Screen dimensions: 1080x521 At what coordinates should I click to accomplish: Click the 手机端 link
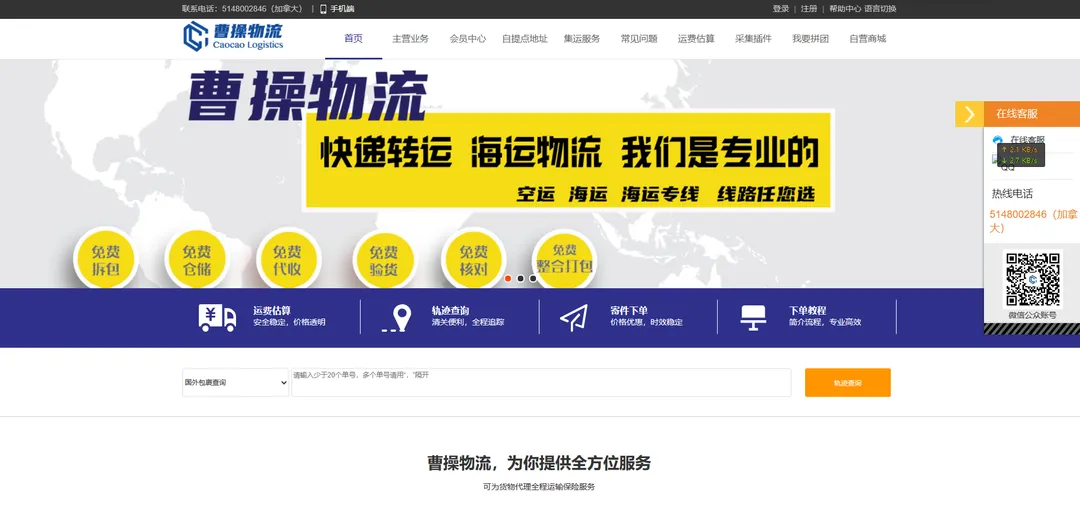[x=342, y=9]
